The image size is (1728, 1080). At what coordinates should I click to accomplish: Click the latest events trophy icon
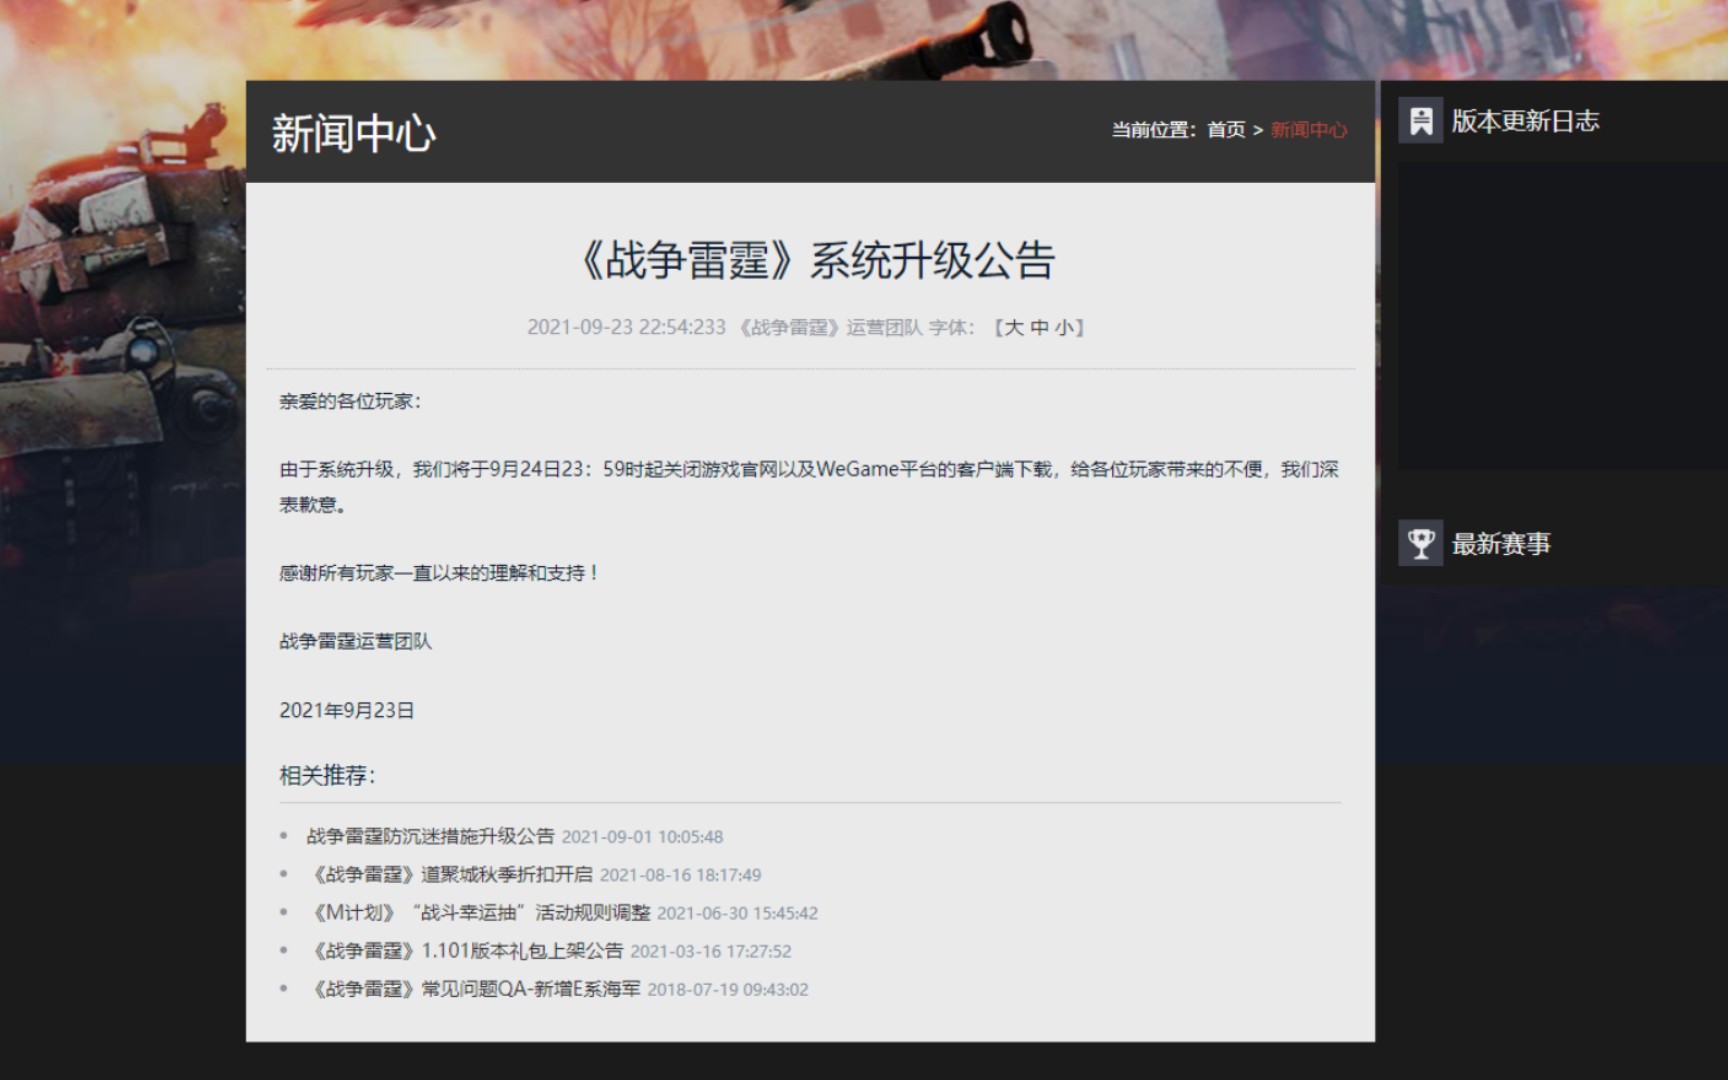pos(1420,544)
